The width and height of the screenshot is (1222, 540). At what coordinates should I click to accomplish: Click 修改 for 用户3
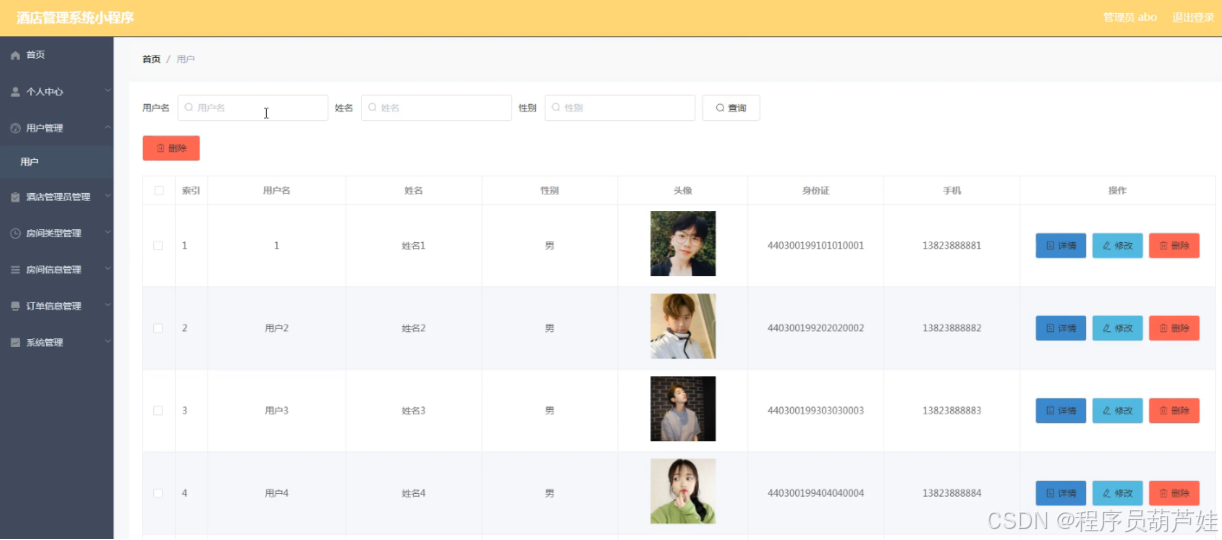click(x=1117, y=410)
